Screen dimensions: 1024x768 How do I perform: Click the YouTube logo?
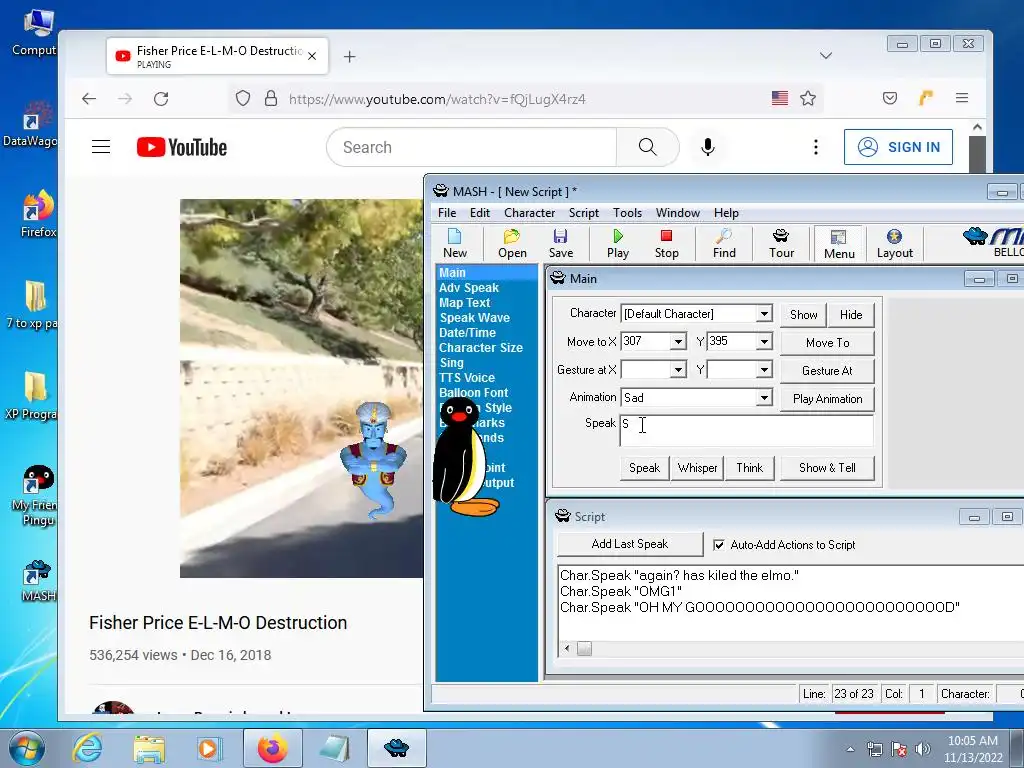point(182,147)
